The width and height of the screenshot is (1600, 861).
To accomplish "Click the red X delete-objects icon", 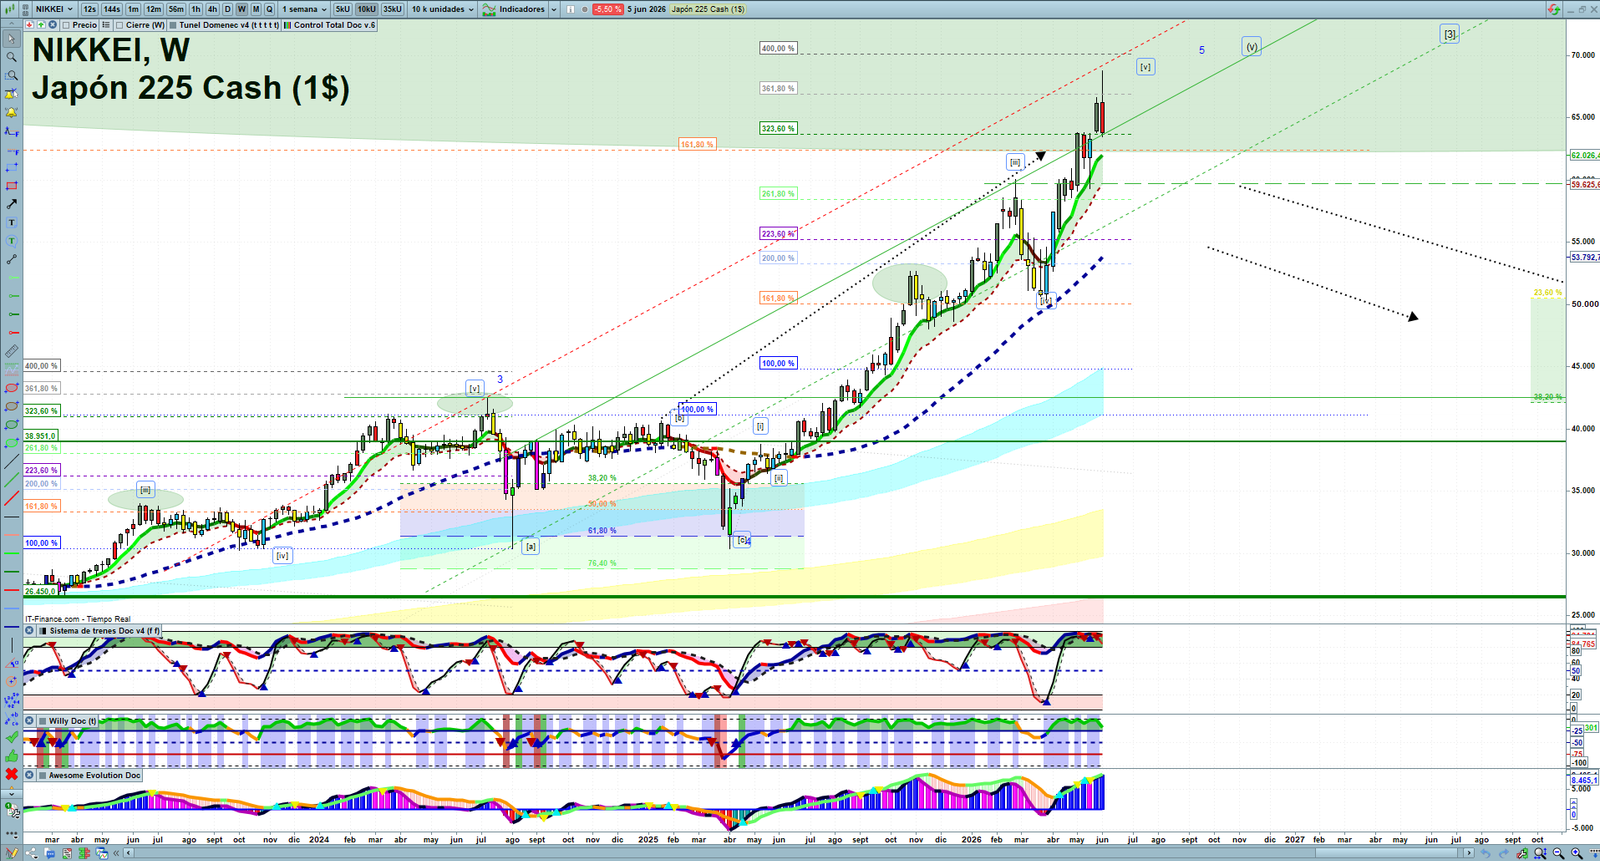I will pyautogui.click(x=11, y=774).
